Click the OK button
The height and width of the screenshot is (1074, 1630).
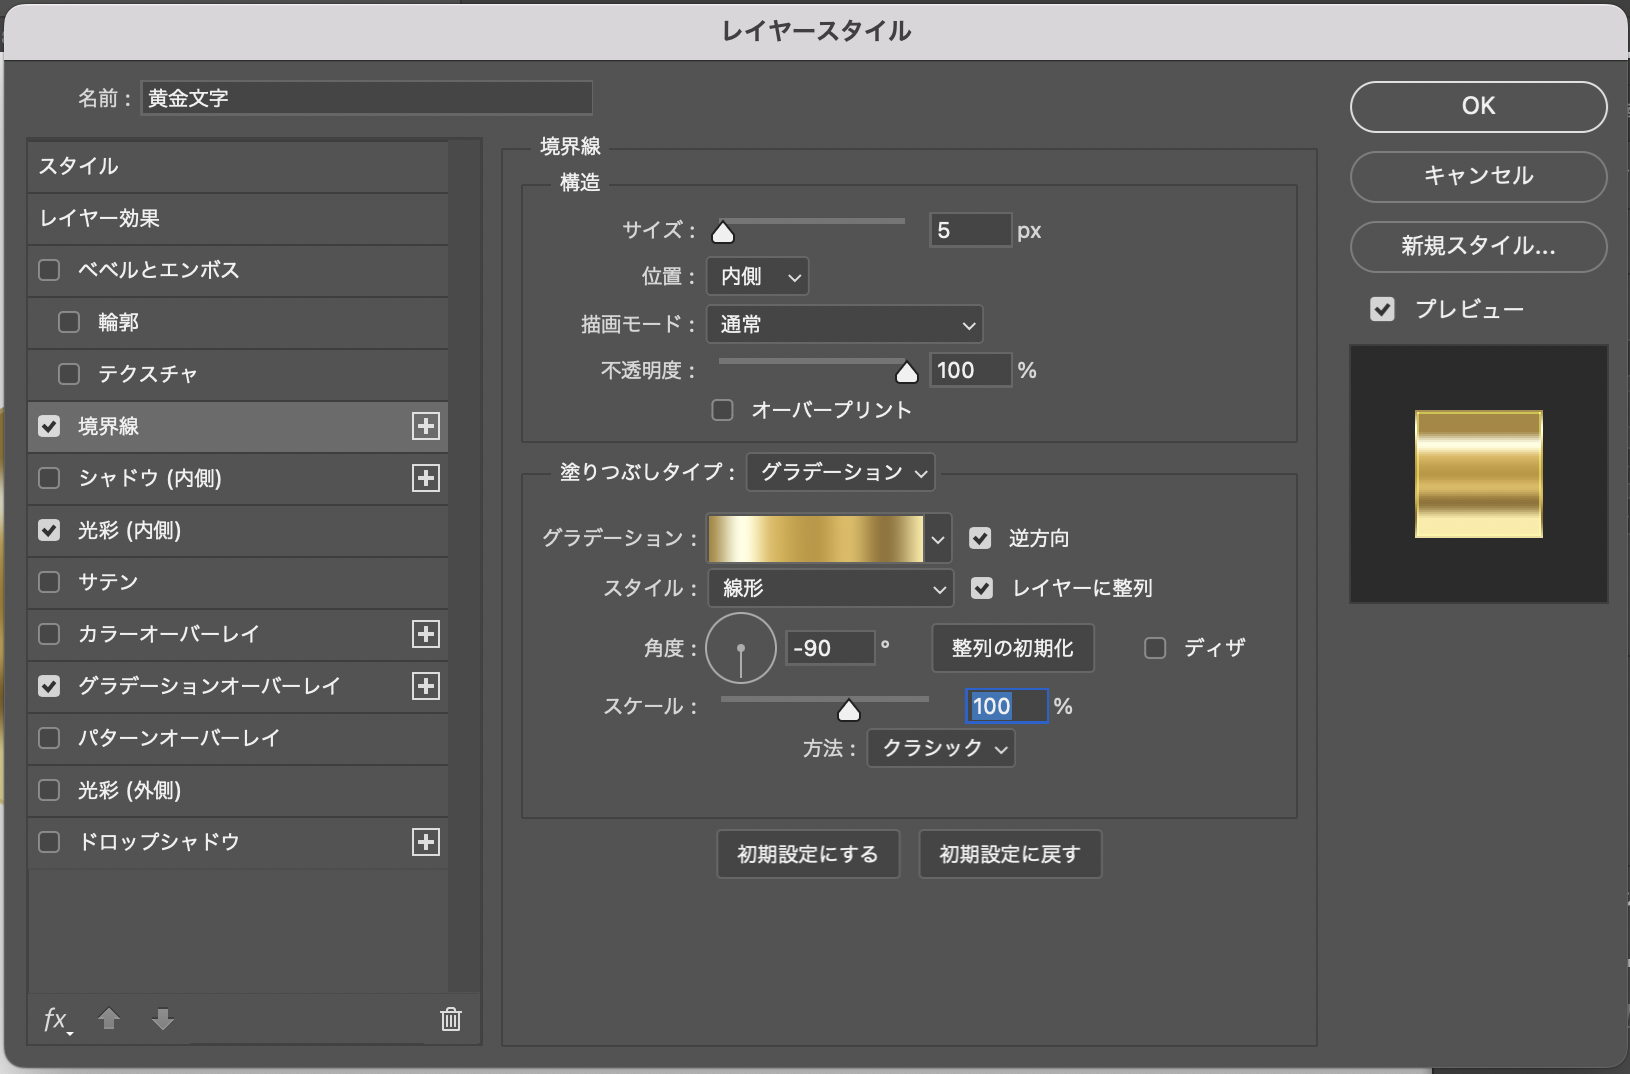1478,106
